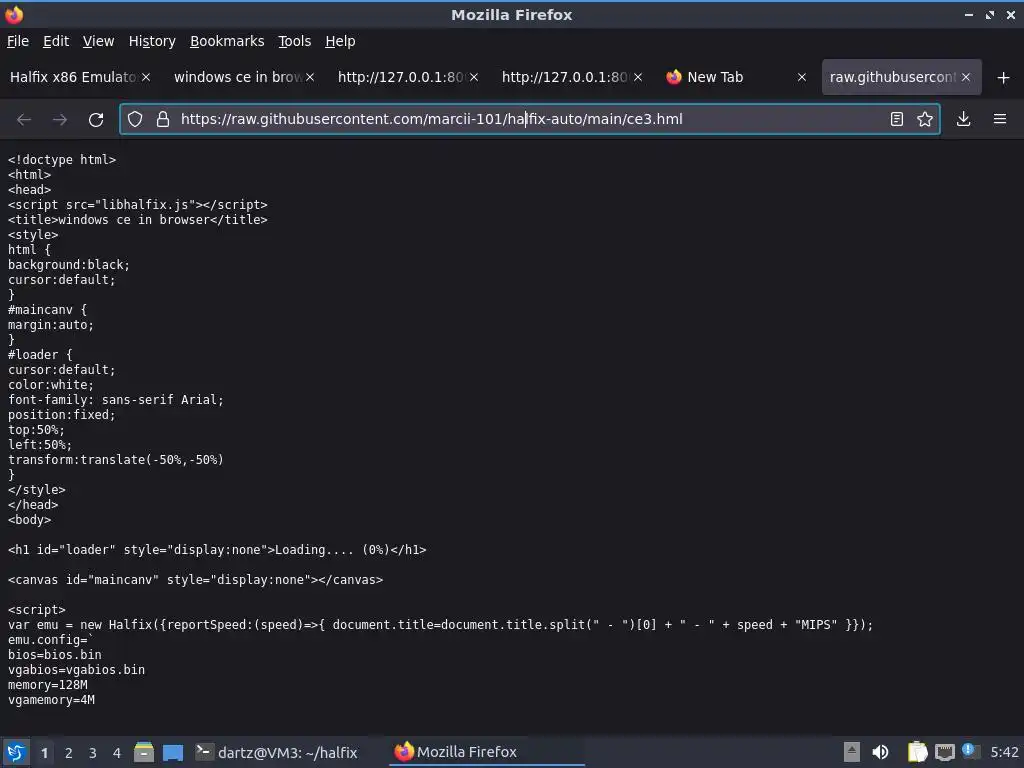The height and width of the screenshot is (768, 1024).
Task: Open the Help menu
Action: [340, 41]
